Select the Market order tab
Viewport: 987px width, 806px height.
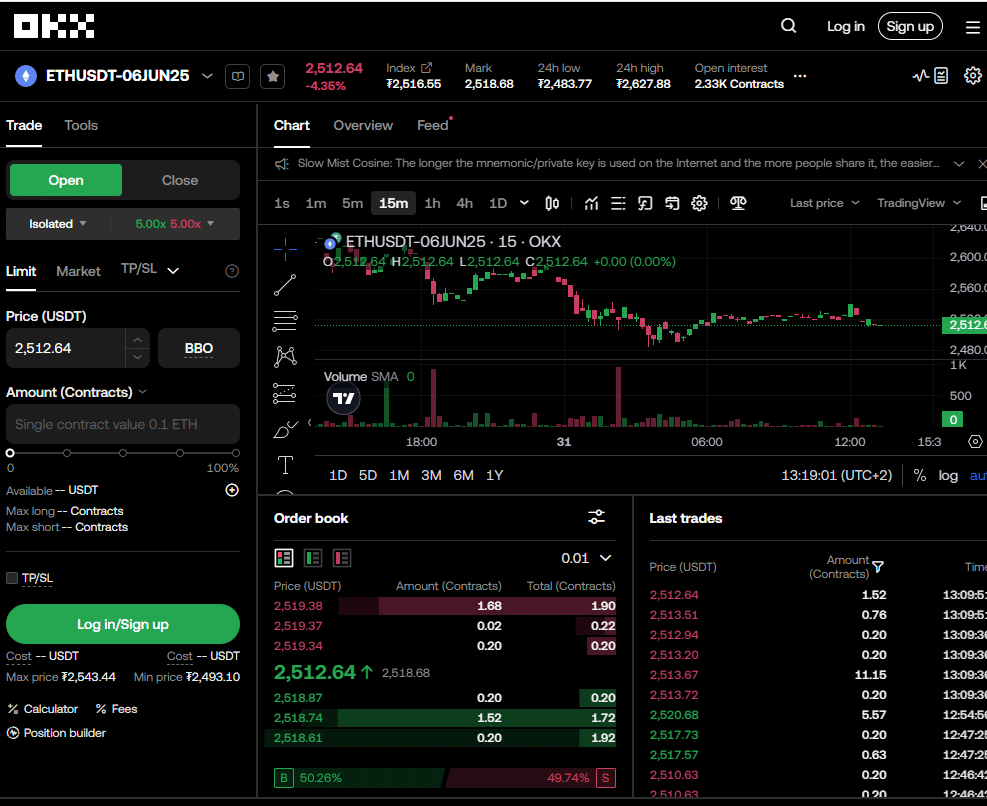pos(78,271)
